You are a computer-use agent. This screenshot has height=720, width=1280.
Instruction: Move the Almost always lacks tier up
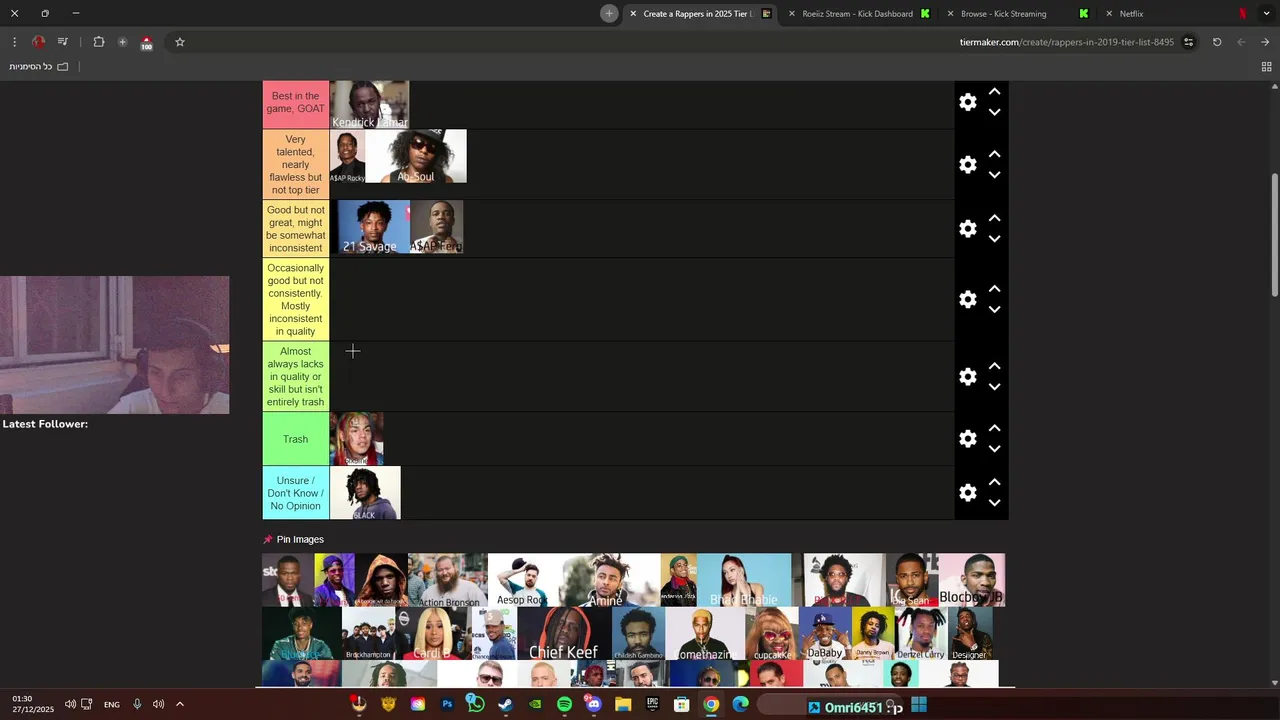coord(994,367)
